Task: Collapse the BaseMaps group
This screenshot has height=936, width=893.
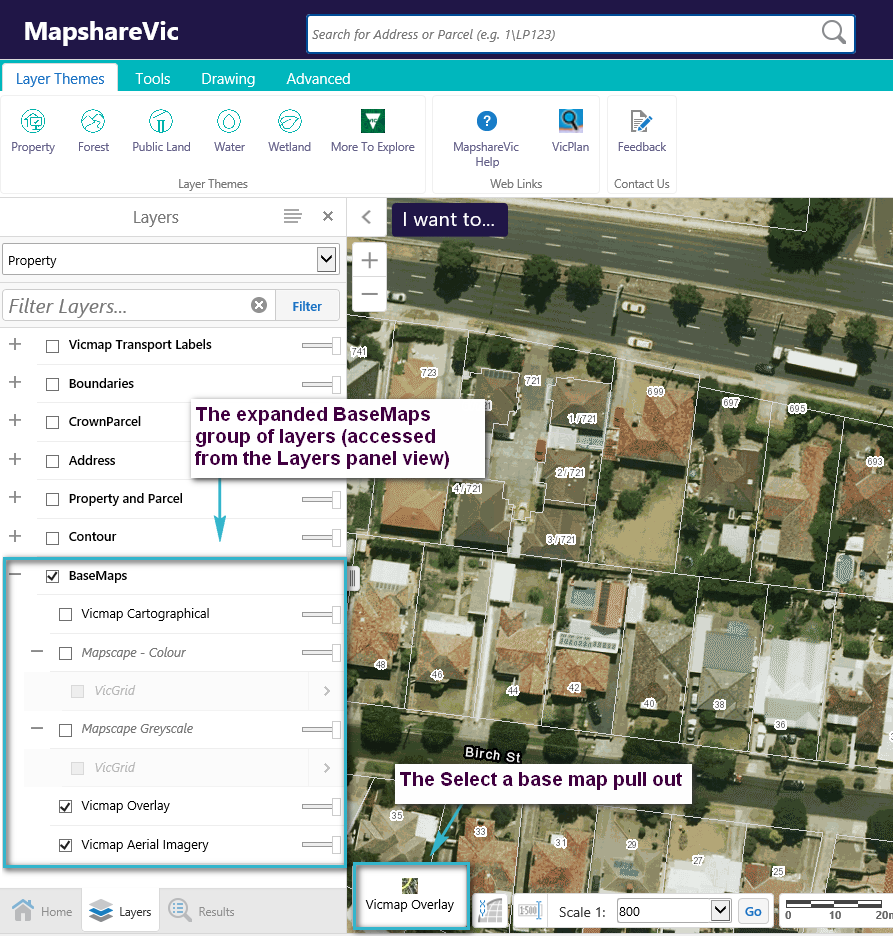Action: [16, 574]
